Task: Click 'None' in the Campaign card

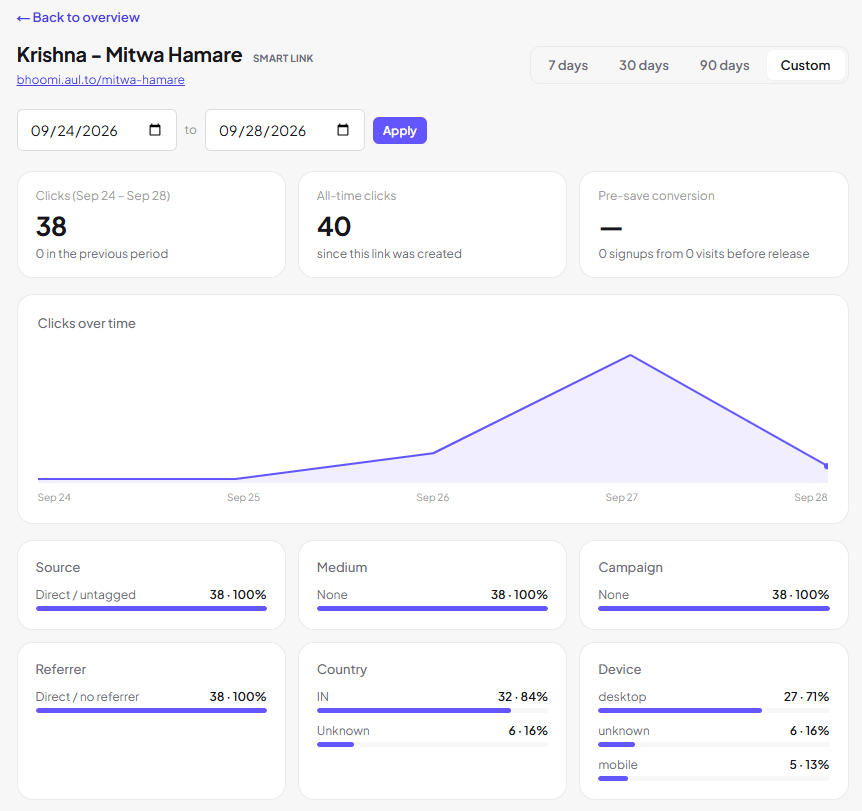Action: 614,594
